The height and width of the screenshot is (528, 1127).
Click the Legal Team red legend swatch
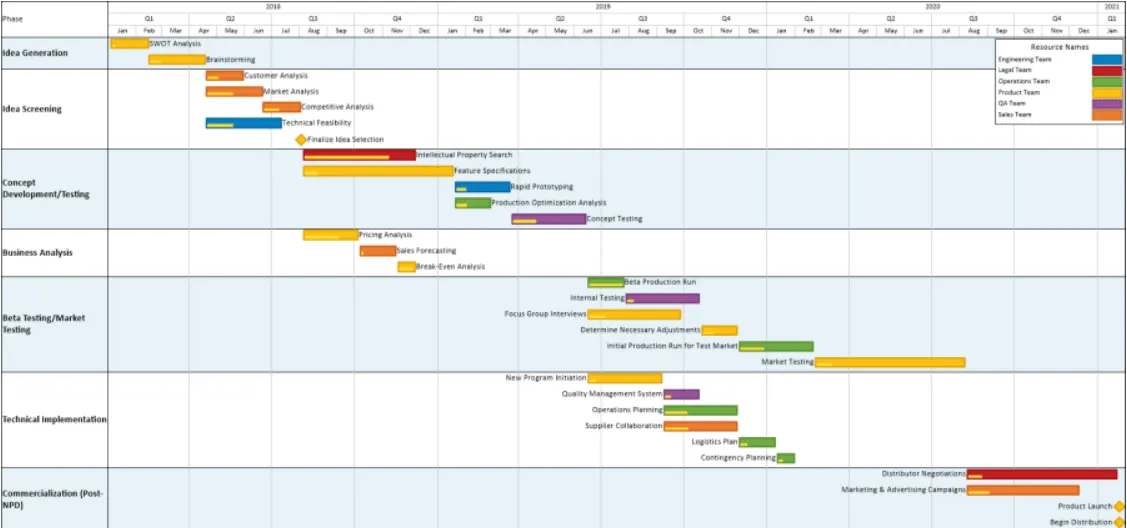(x=1106, y=70)
